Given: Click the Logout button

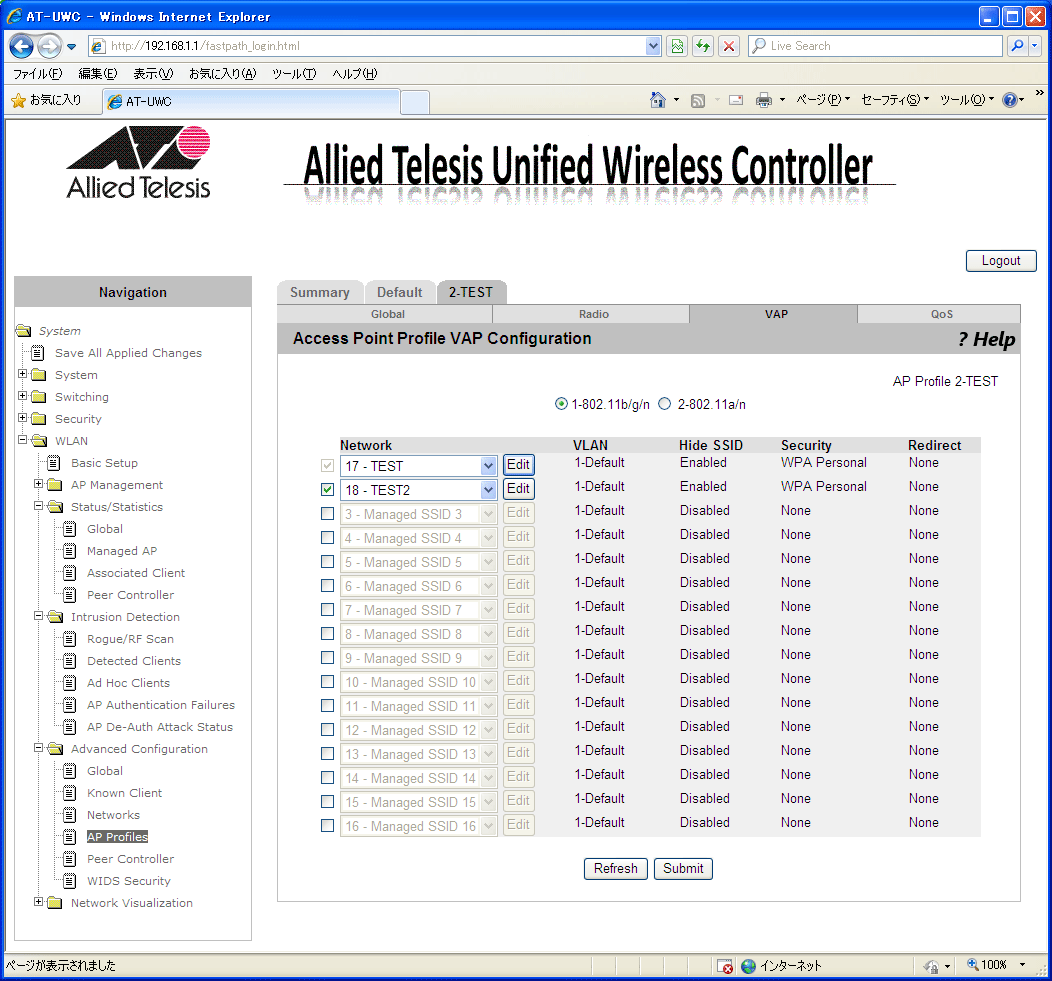Looking at the screenshot, I should coord(1001,261).
